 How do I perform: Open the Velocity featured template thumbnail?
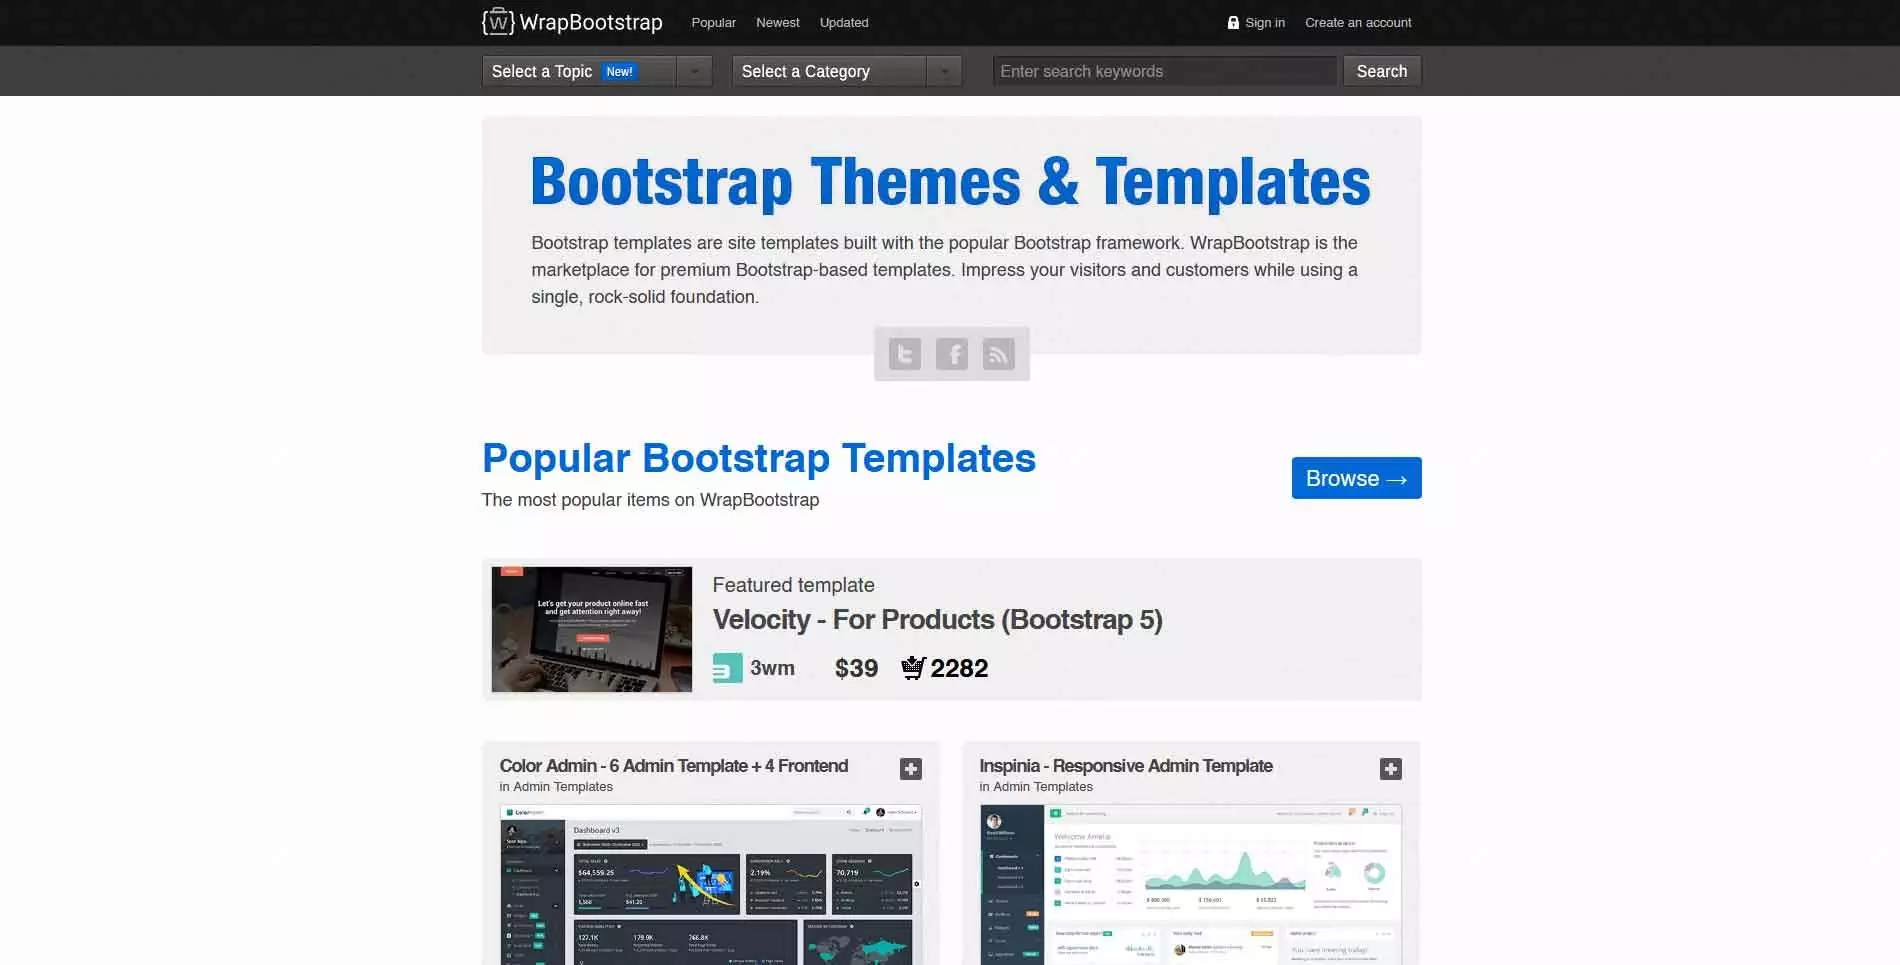590,629
